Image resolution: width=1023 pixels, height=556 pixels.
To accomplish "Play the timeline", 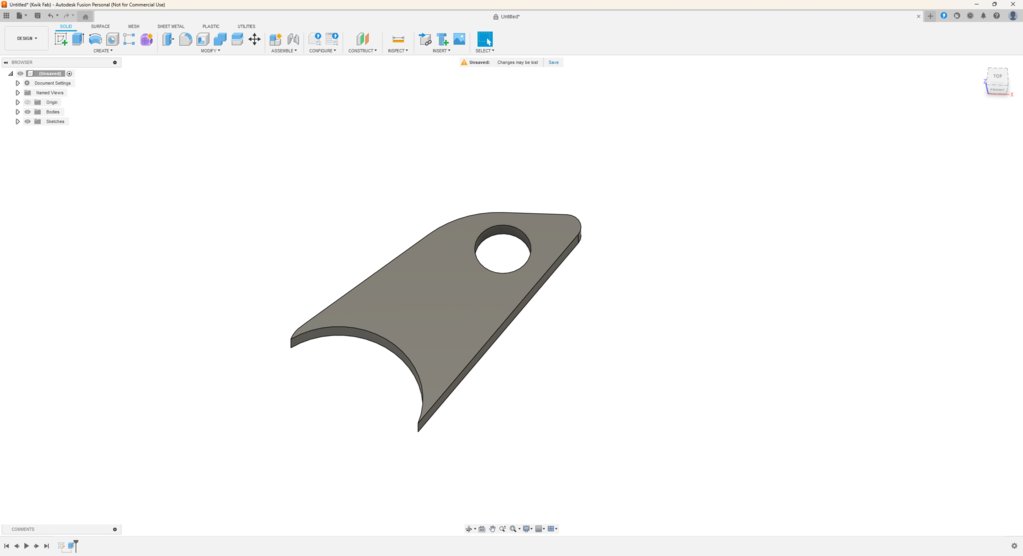I will (26, 546).
